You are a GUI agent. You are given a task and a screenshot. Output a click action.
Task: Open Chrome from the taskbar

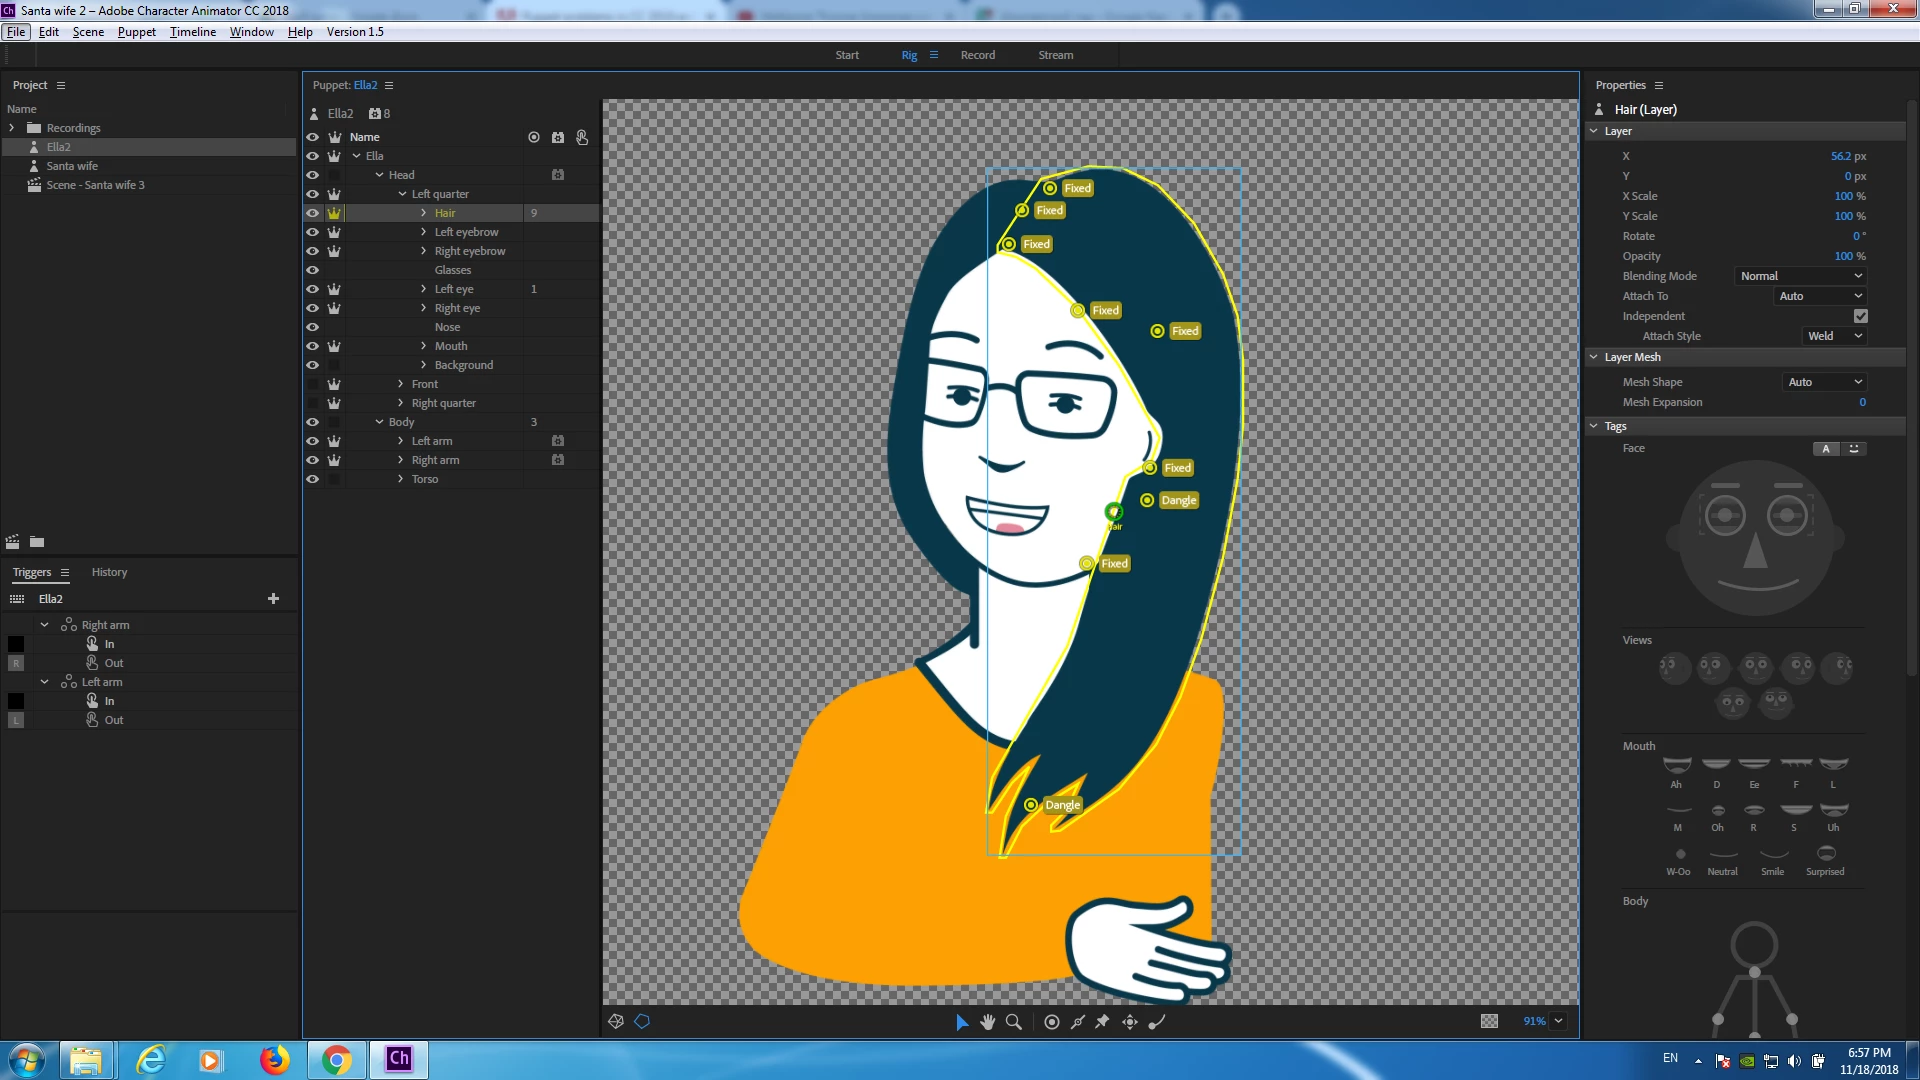[337, 1059]
